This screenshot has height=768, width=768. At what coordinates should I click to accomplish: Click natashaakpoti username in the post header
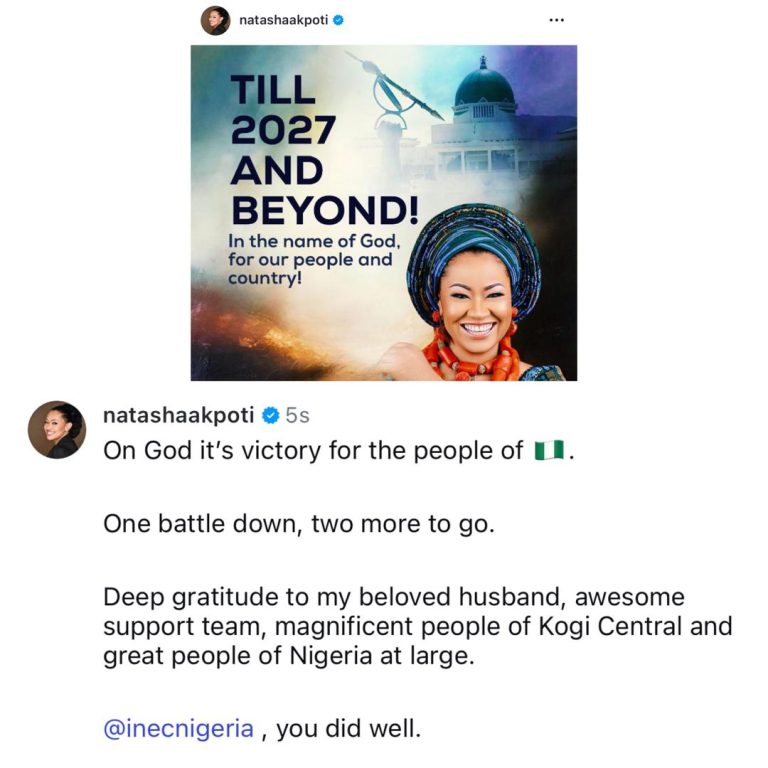pos(283,20)
